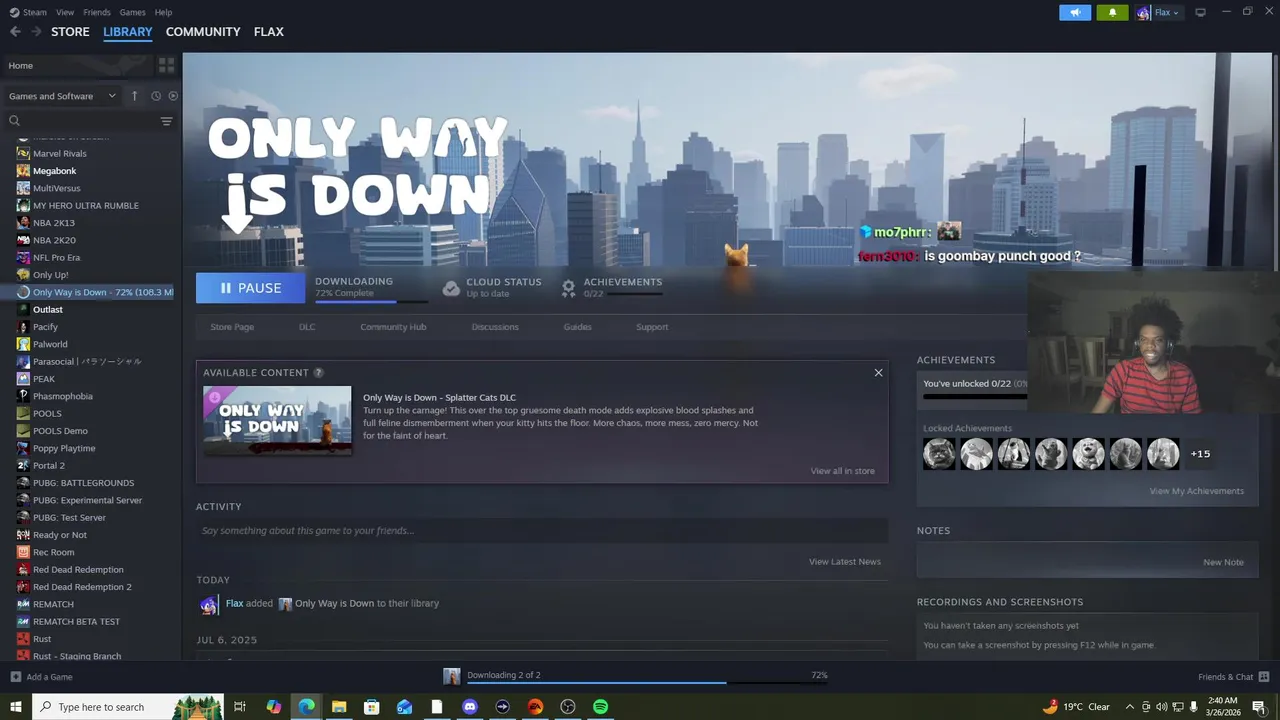Go to the STORE tab
This screenshot has width=1280, height=720.
point(70,32)
